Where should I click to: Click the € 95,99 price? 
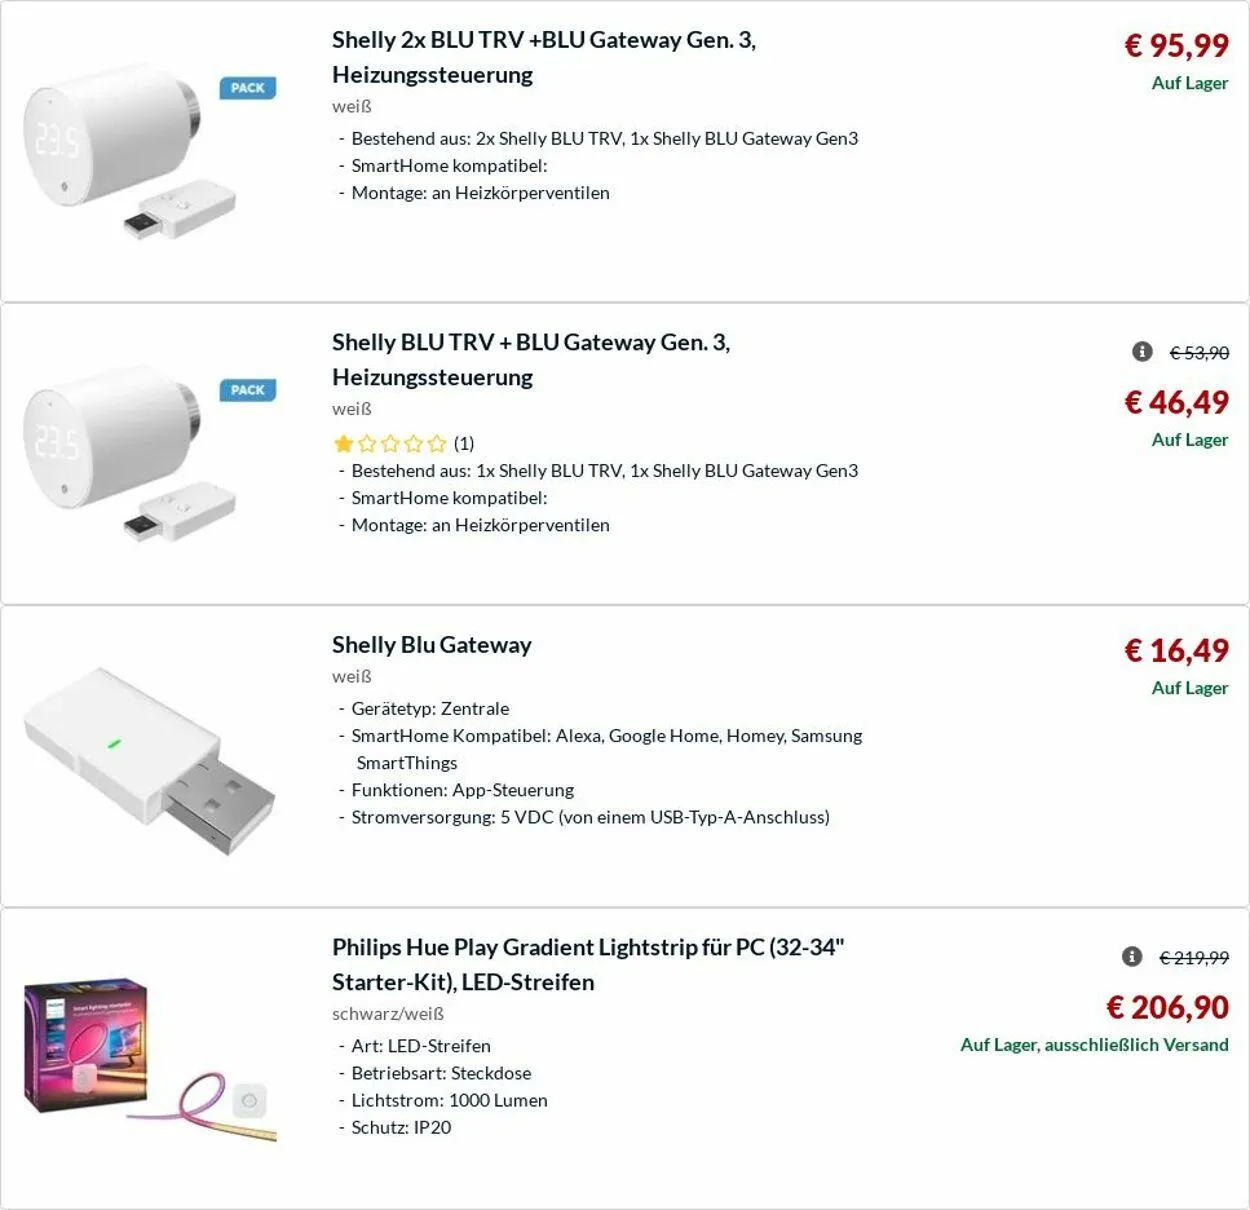[x=1176, y=45]
